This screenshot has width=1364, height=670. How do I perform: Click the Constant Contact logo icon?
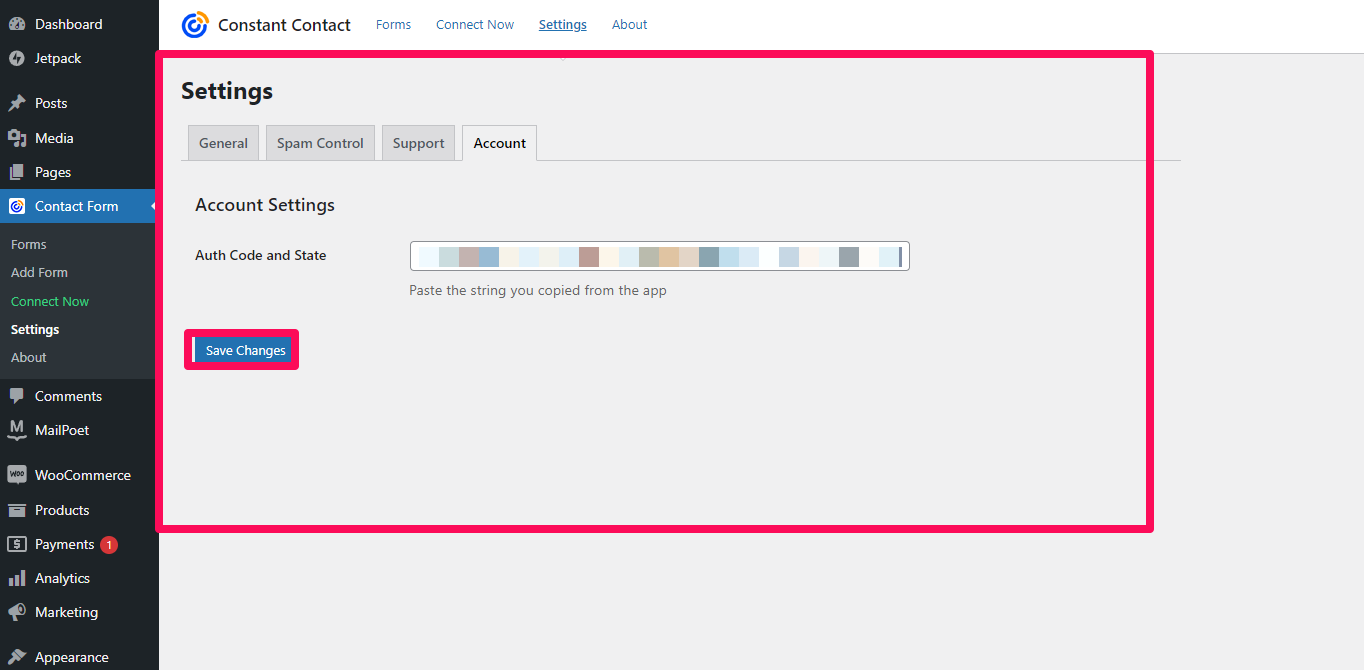pos(195,25)
